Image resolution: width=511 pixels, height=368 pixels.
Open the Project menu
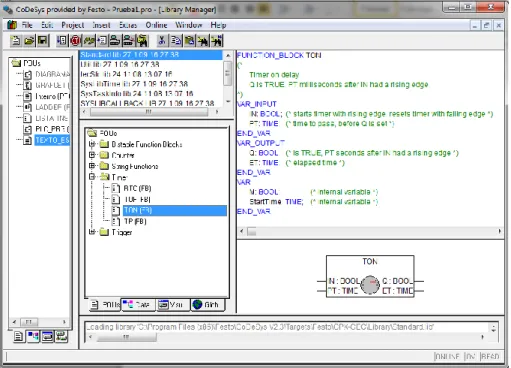click(x=73, y=25)
